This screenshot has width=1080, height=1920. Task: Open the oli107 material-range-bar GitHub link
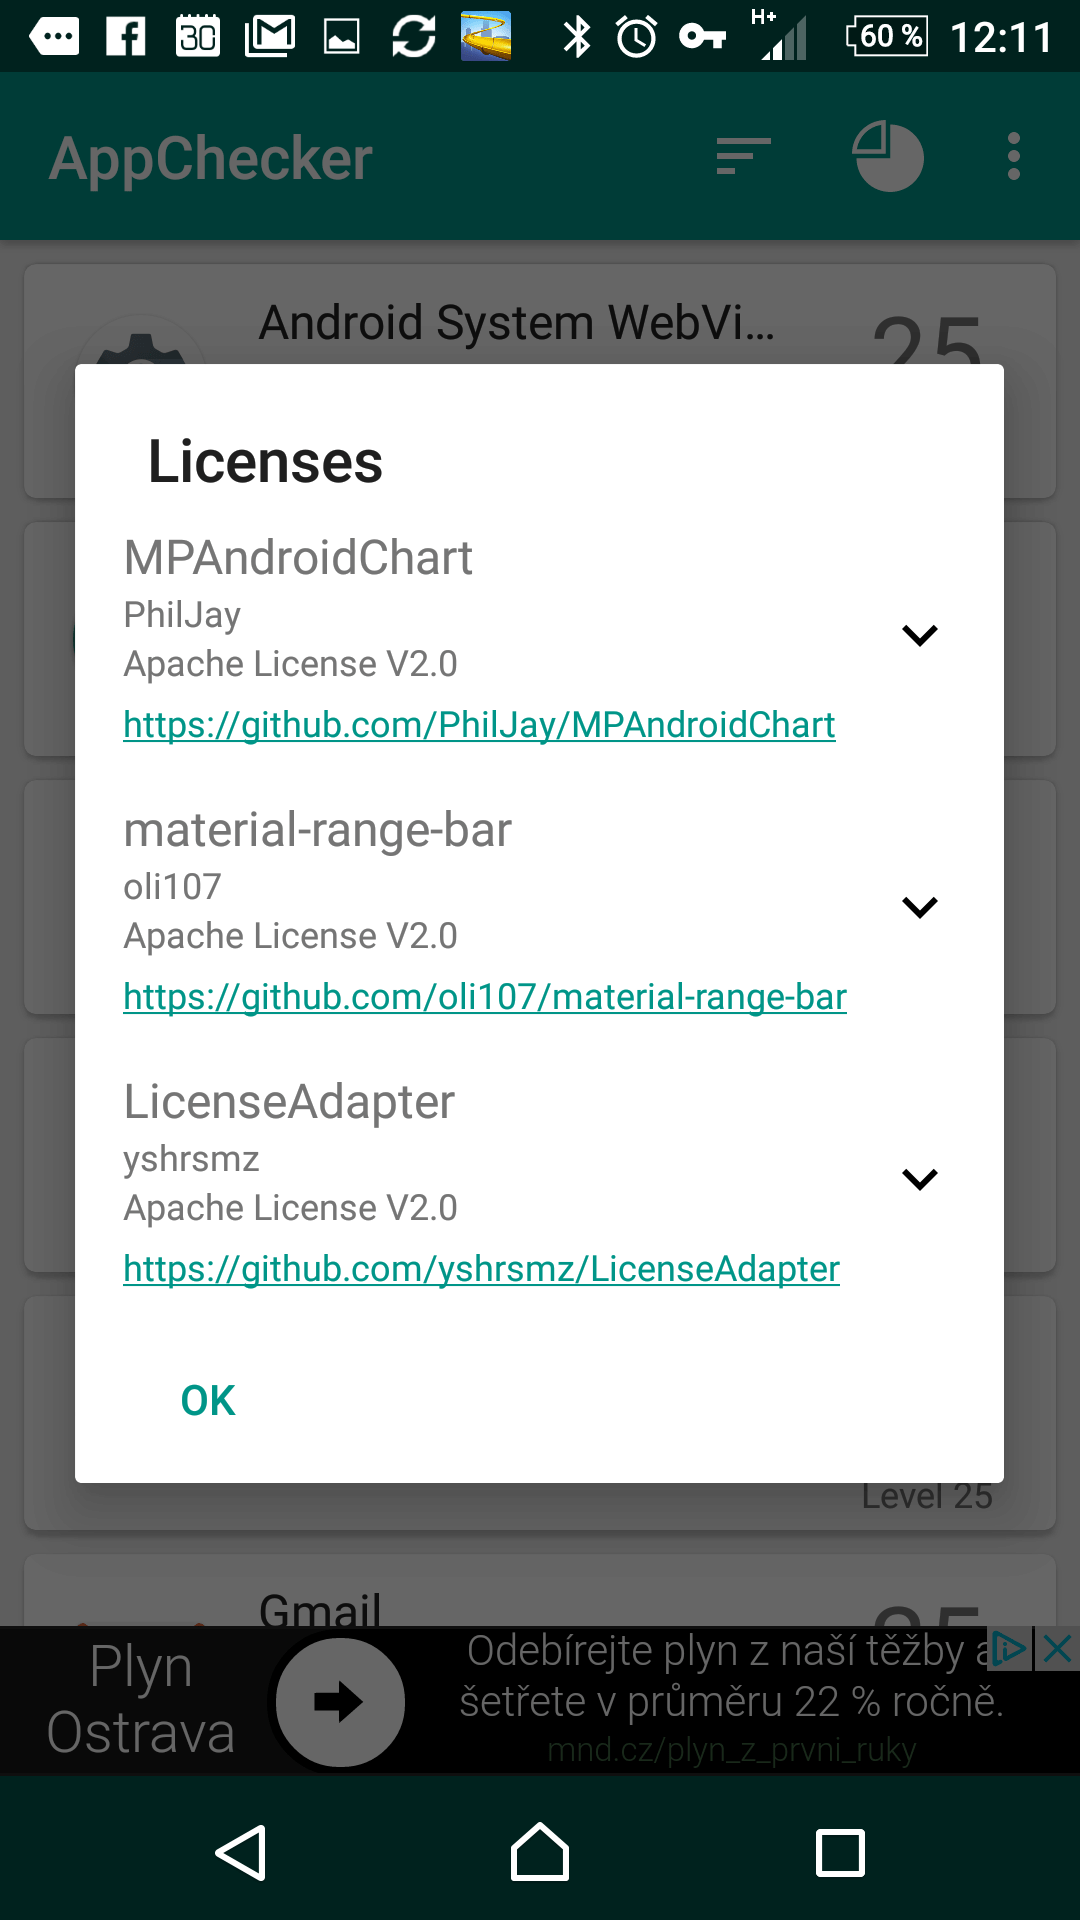[x=485, y=997]
